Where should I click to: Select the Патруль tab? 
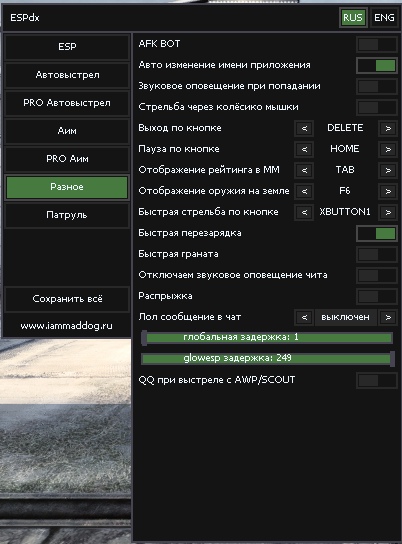tap(67, 215)
